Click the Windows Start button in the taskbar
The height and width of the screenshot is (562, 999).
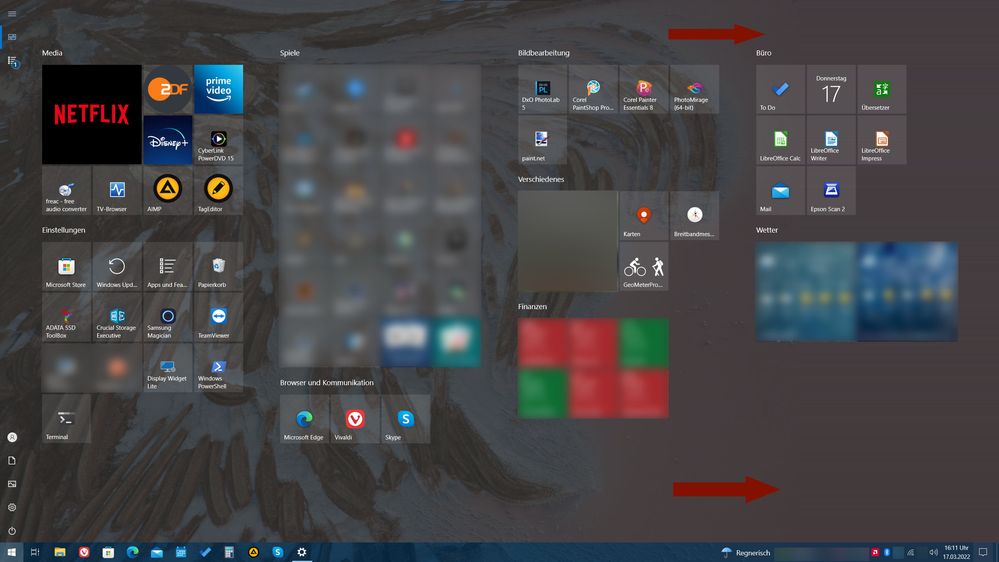tap(11, 552)
